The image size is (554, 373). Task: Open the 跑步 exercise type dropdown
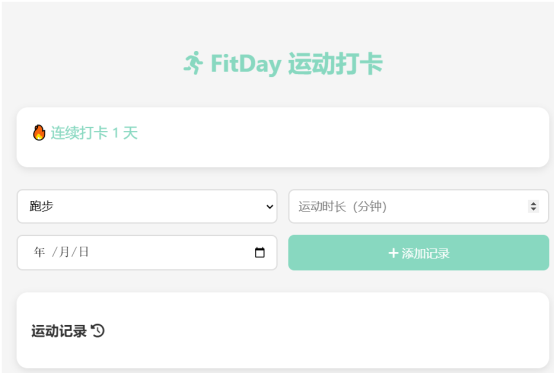point(147,206)
